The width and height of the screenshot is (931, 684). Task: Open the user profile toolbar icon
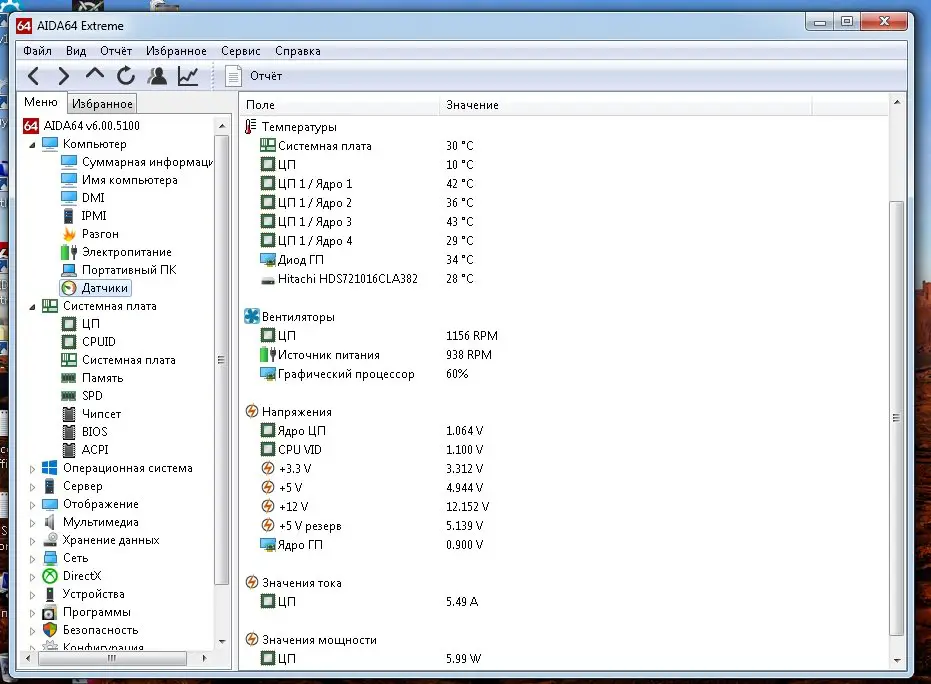tap(157, 76)
